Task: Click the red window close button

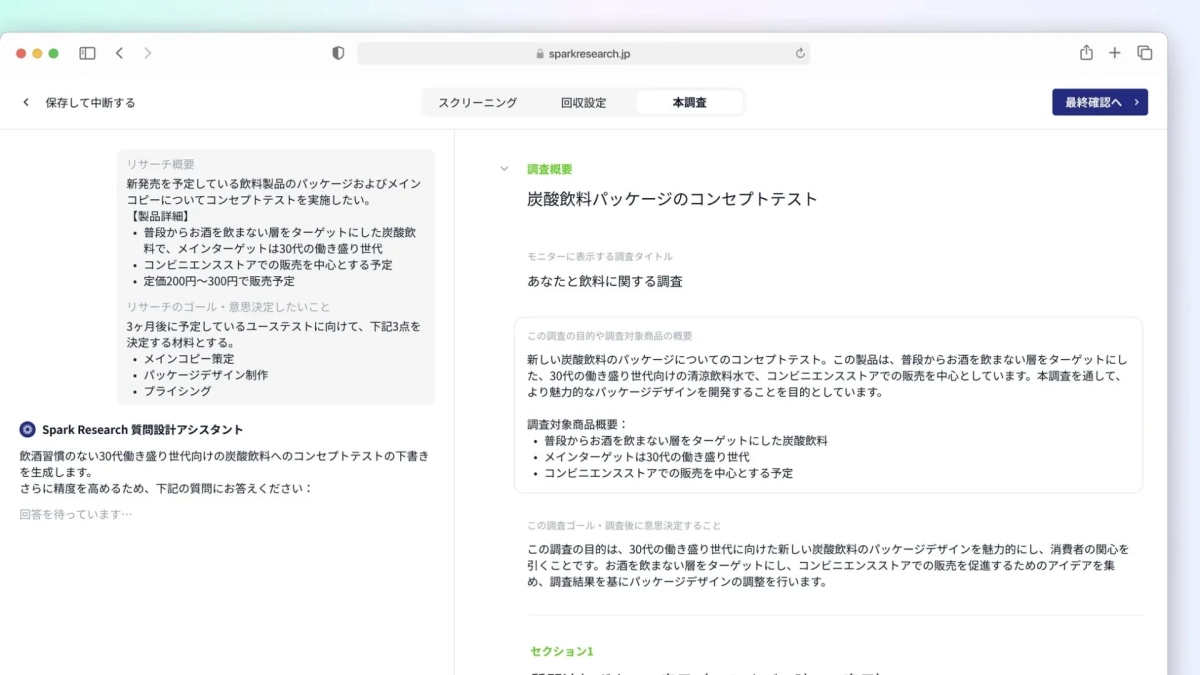Action: click(x=21, y=53)
